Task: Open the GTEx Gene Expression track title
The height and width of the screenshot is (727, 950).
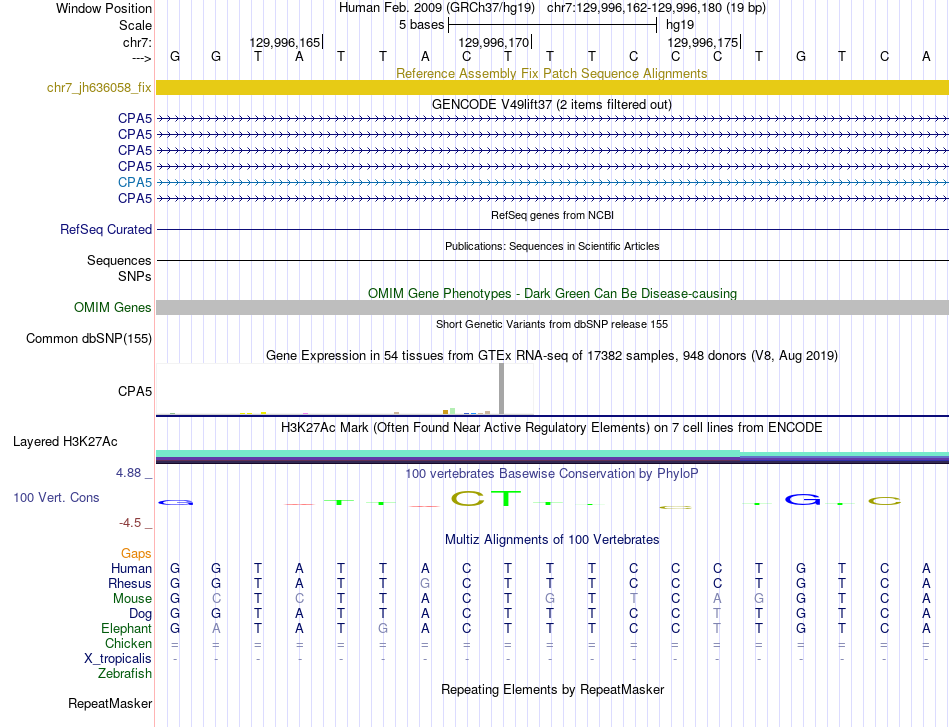Action: (x=552, y=356)
